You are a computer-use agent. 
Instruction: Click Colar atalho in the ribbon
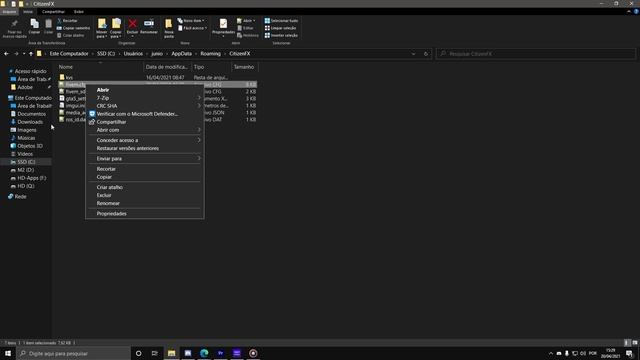(x=71, y=35)
